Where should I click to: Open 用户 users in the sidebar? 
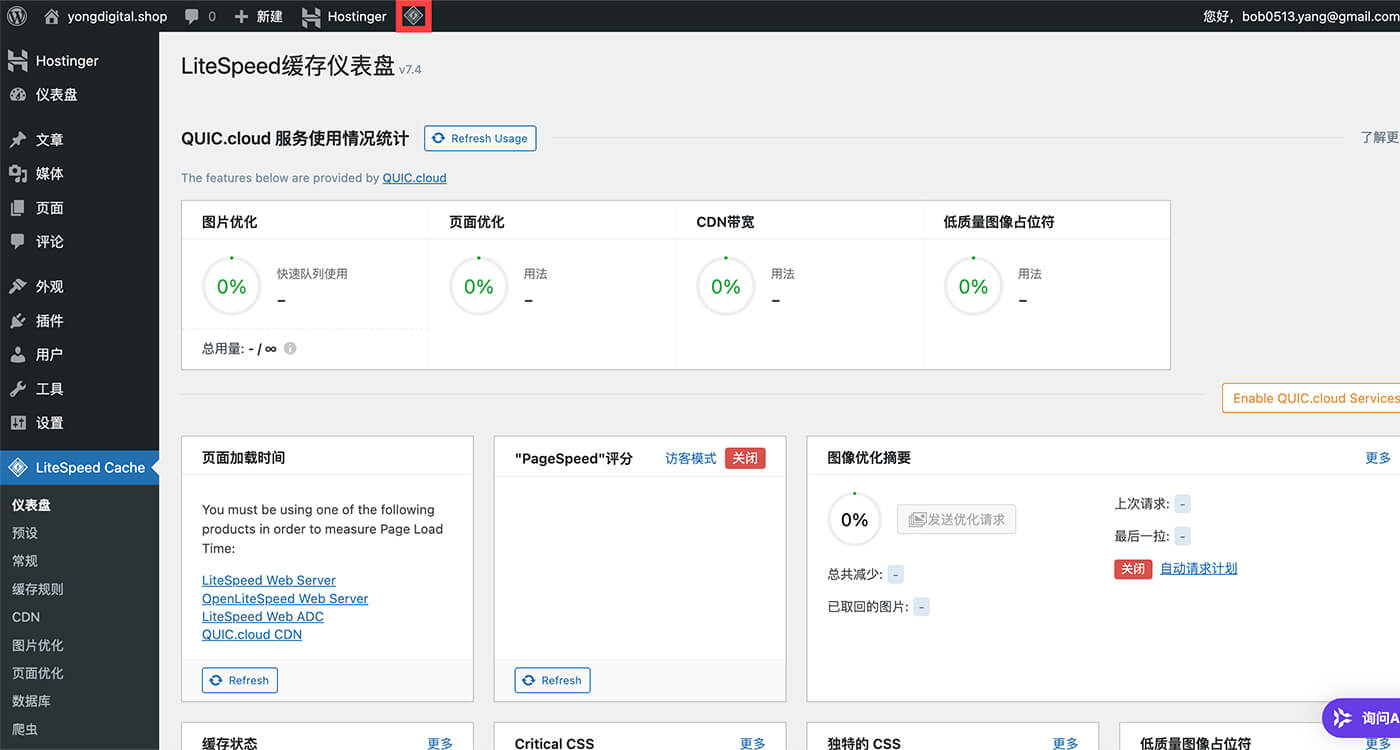click(x=79, y=355)
